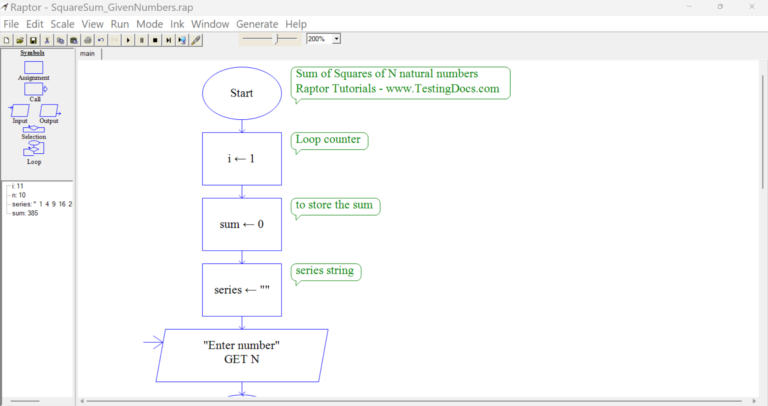
Task: Open the 200% zoom dropdown
Action: tap(336, 39)
